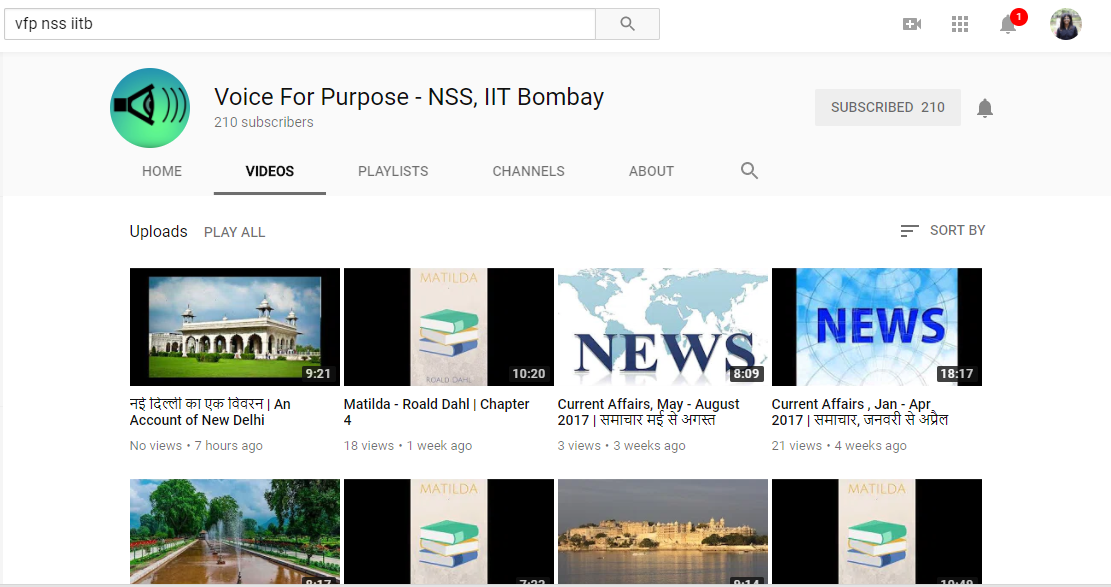Open the create video camera icon

(x=911, y=24)
